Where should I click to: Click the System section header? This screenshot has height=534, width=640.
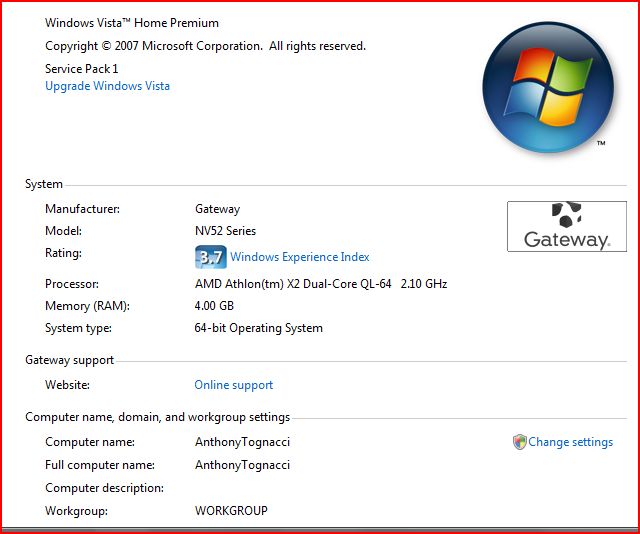(x=44, y=184)
